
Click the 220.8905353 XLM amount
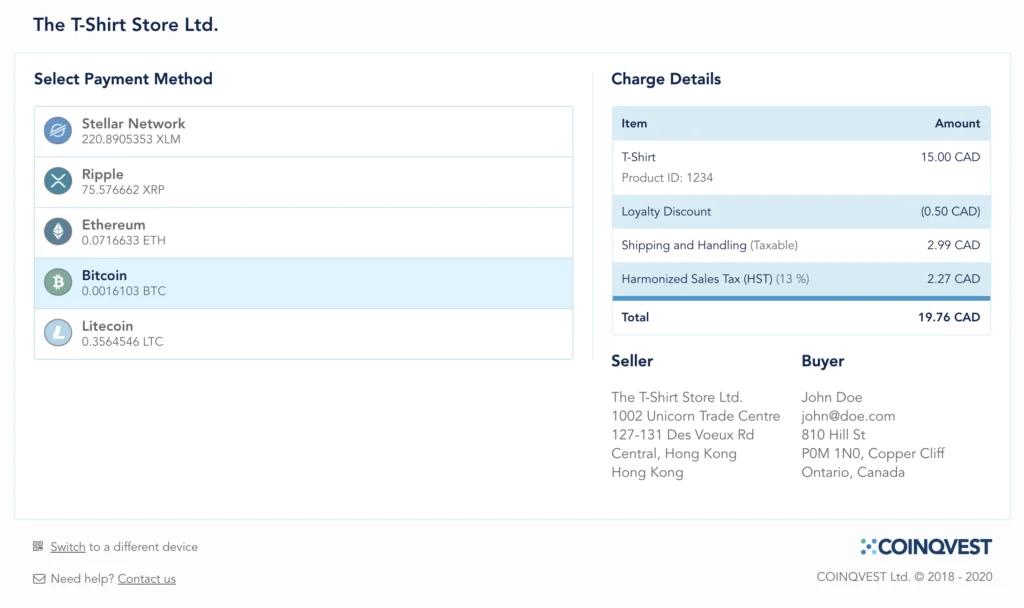pos(131,139)
